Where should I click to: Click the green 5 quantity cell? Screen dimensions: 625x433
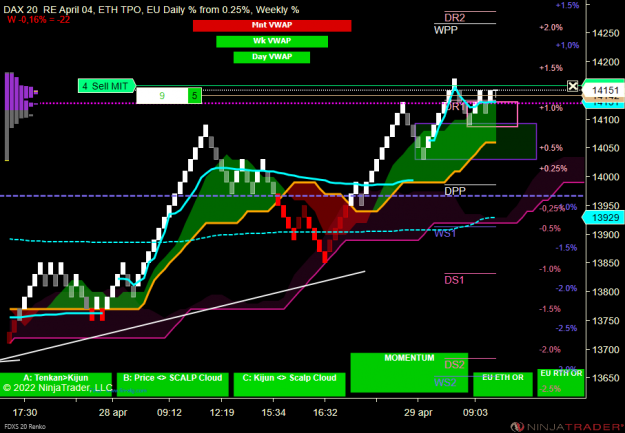pos(195,96)
